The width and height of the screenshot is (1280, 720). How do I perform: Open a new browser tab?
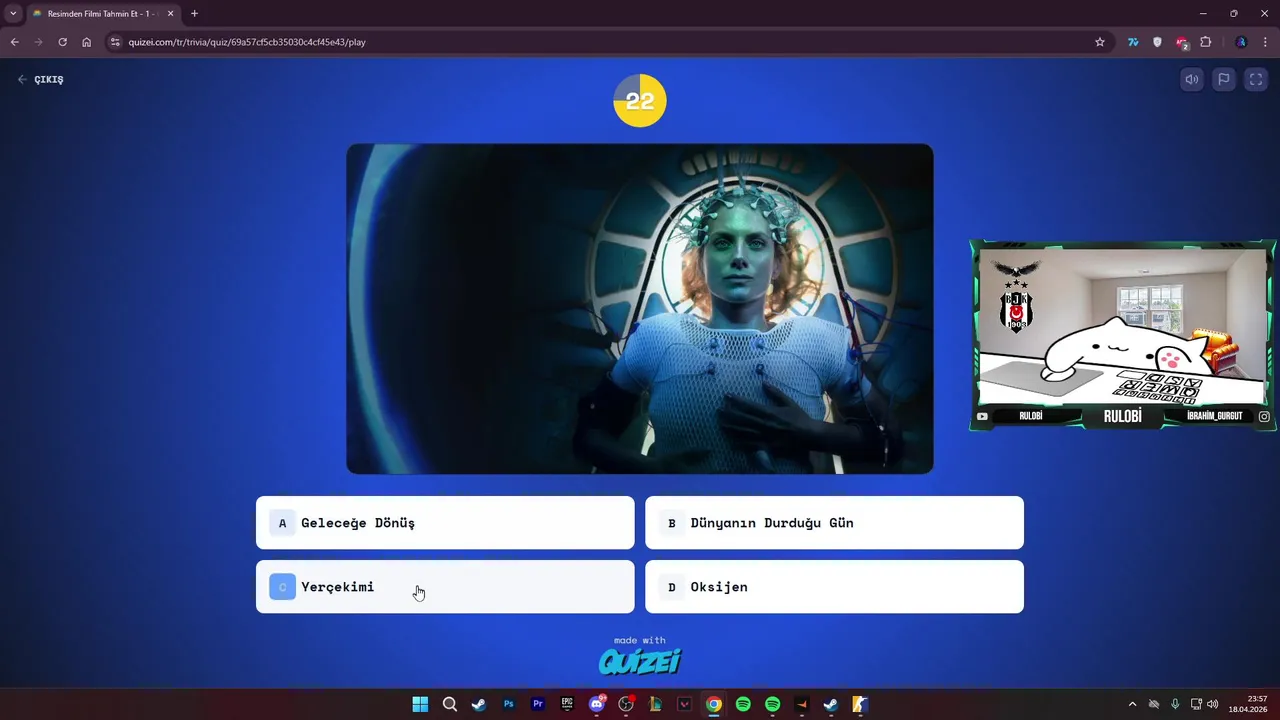(x=194, y=14)
